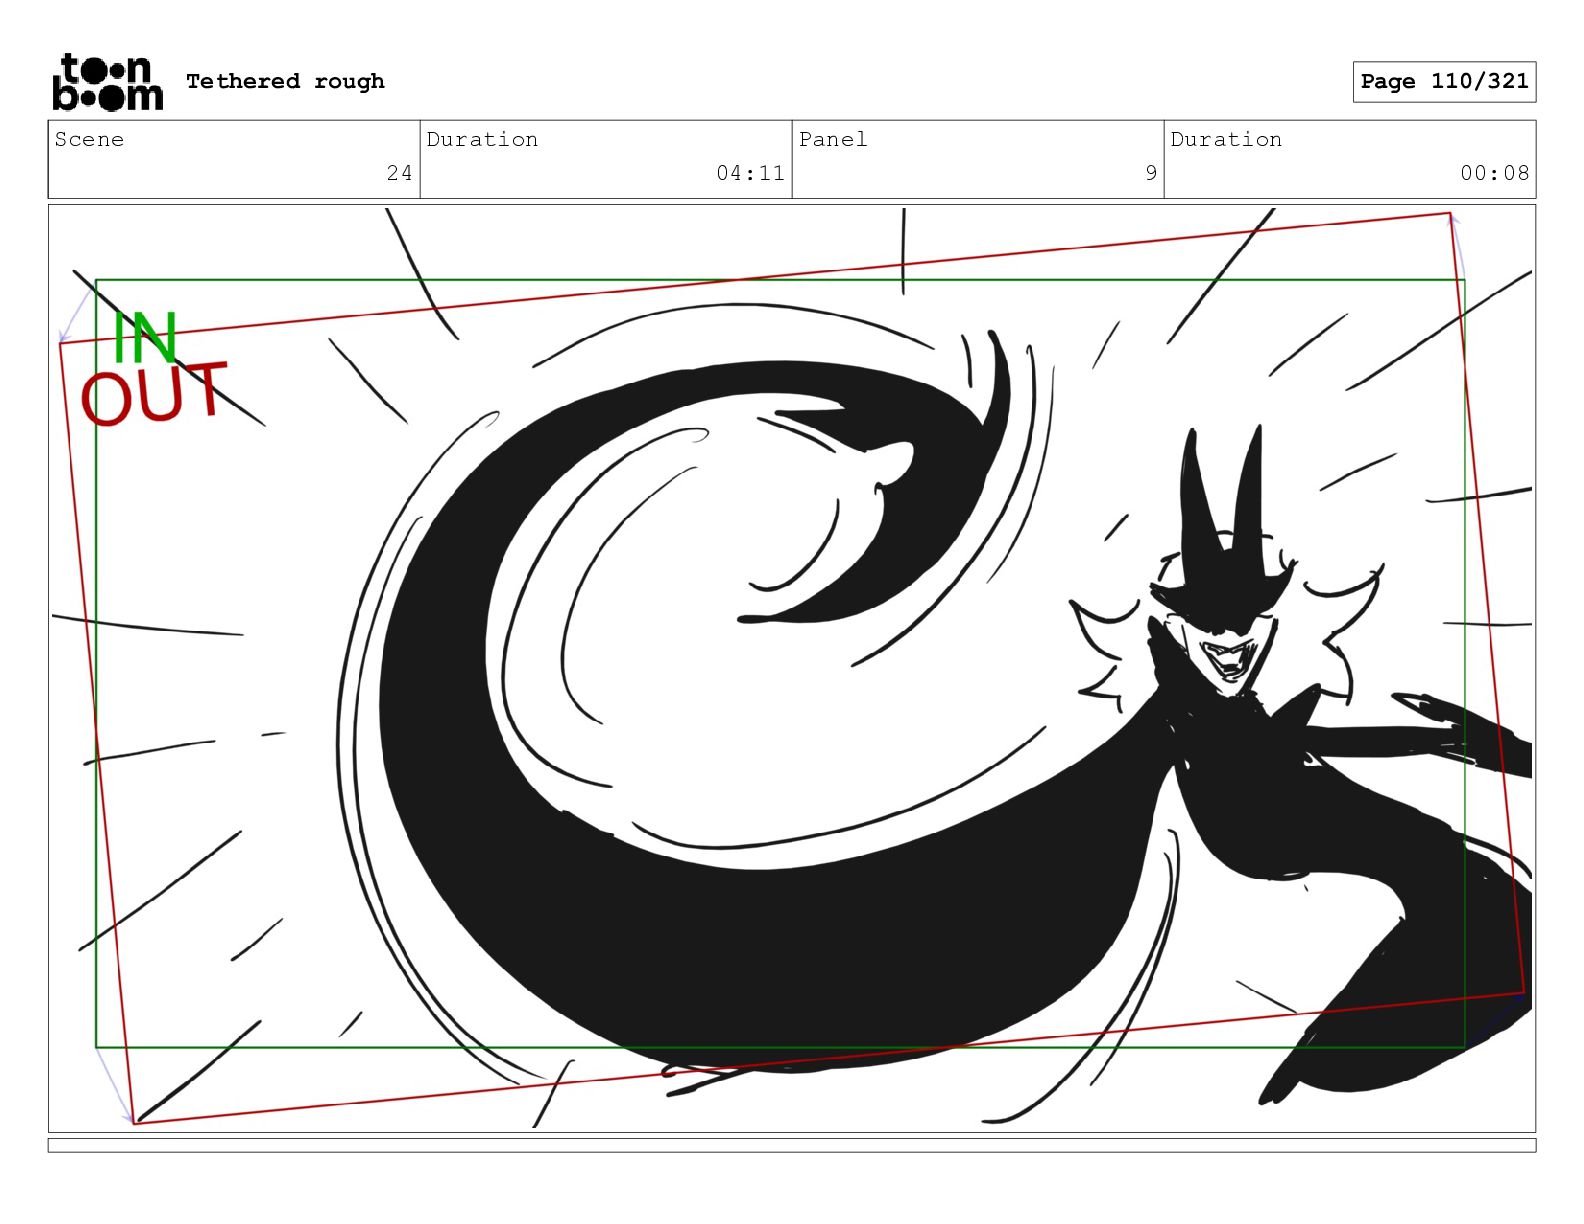Click the scene Duration value 04:11
This screenshot has width=1584, height=1224.
[750, 173]
